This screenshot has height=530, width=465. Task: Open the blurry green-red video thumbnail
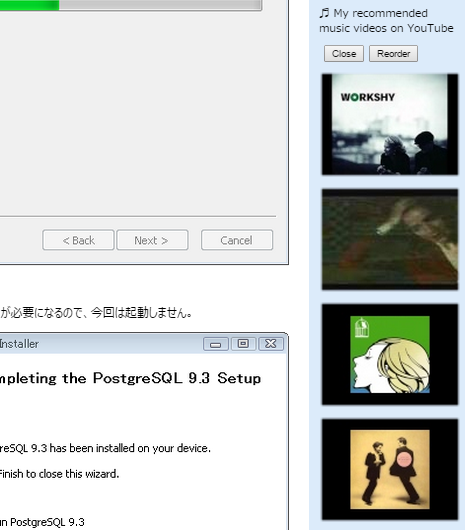pos(390,239)
